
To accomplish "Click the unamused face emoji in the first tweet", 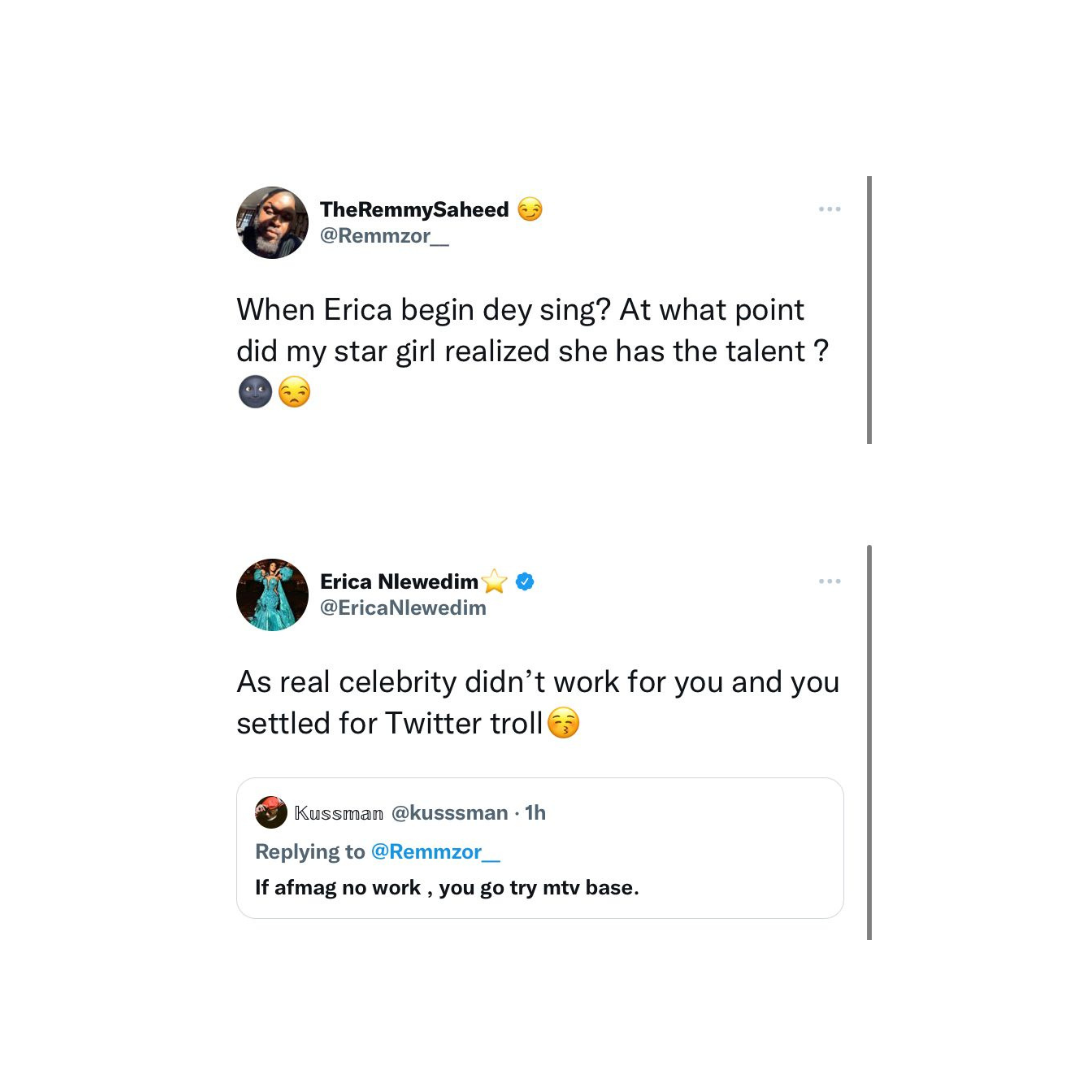I will pos(294,392).
